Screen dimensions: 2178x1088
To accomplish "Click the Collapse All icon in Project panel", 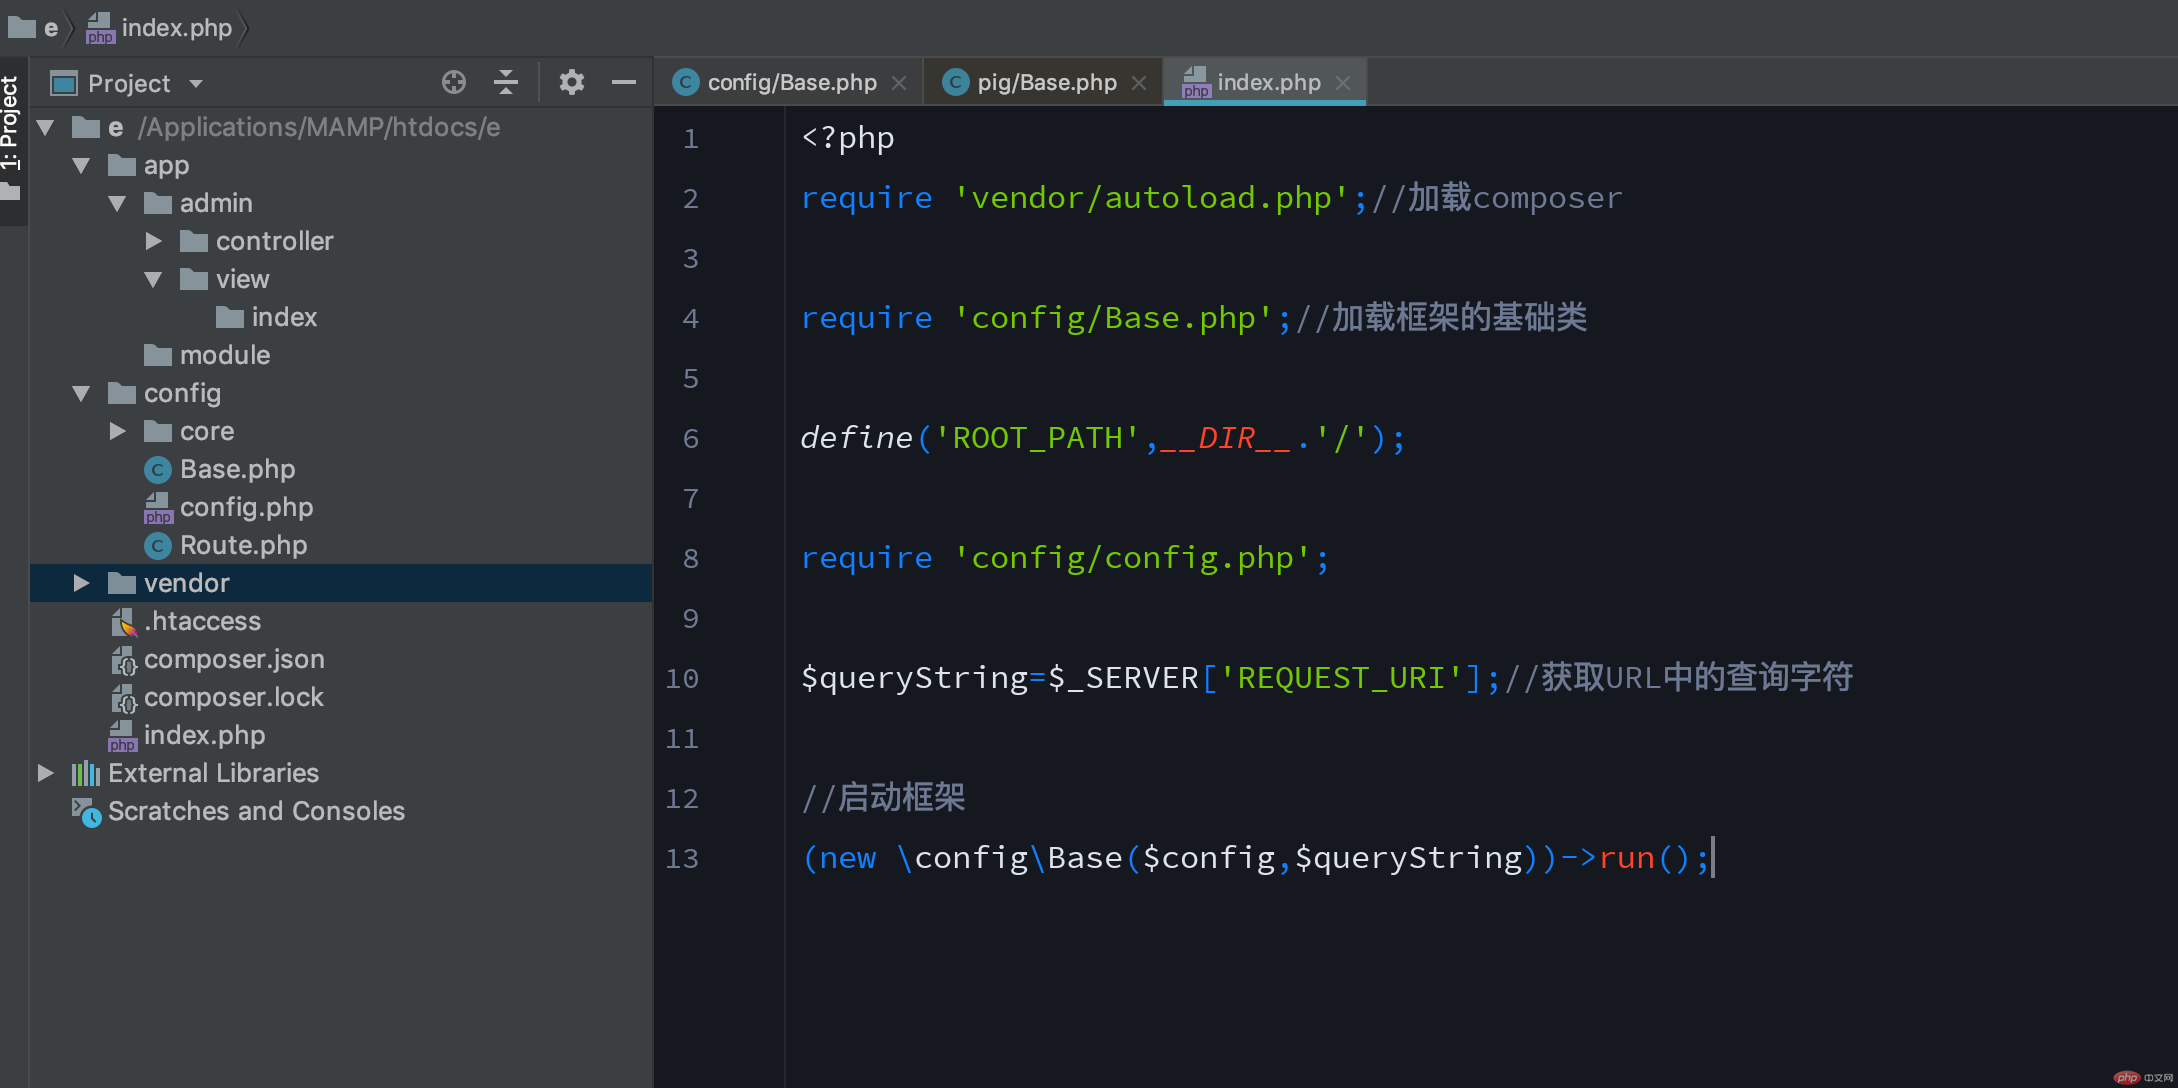I will [506, 82].
